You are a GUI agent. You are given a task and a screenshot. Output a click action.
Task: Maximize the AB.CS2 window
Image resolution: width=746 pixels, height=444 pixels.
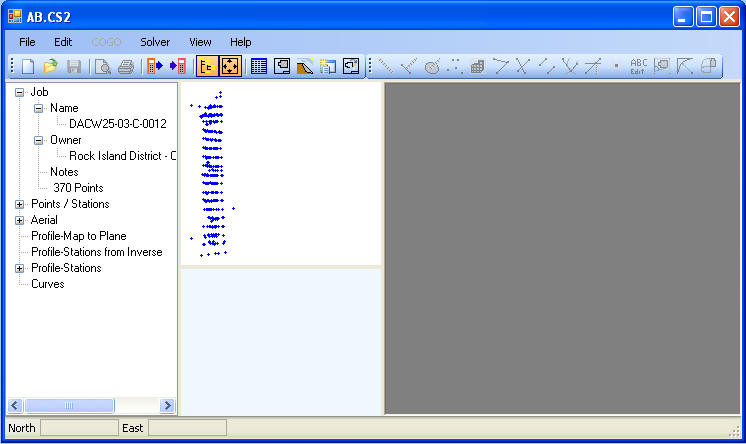707,17
